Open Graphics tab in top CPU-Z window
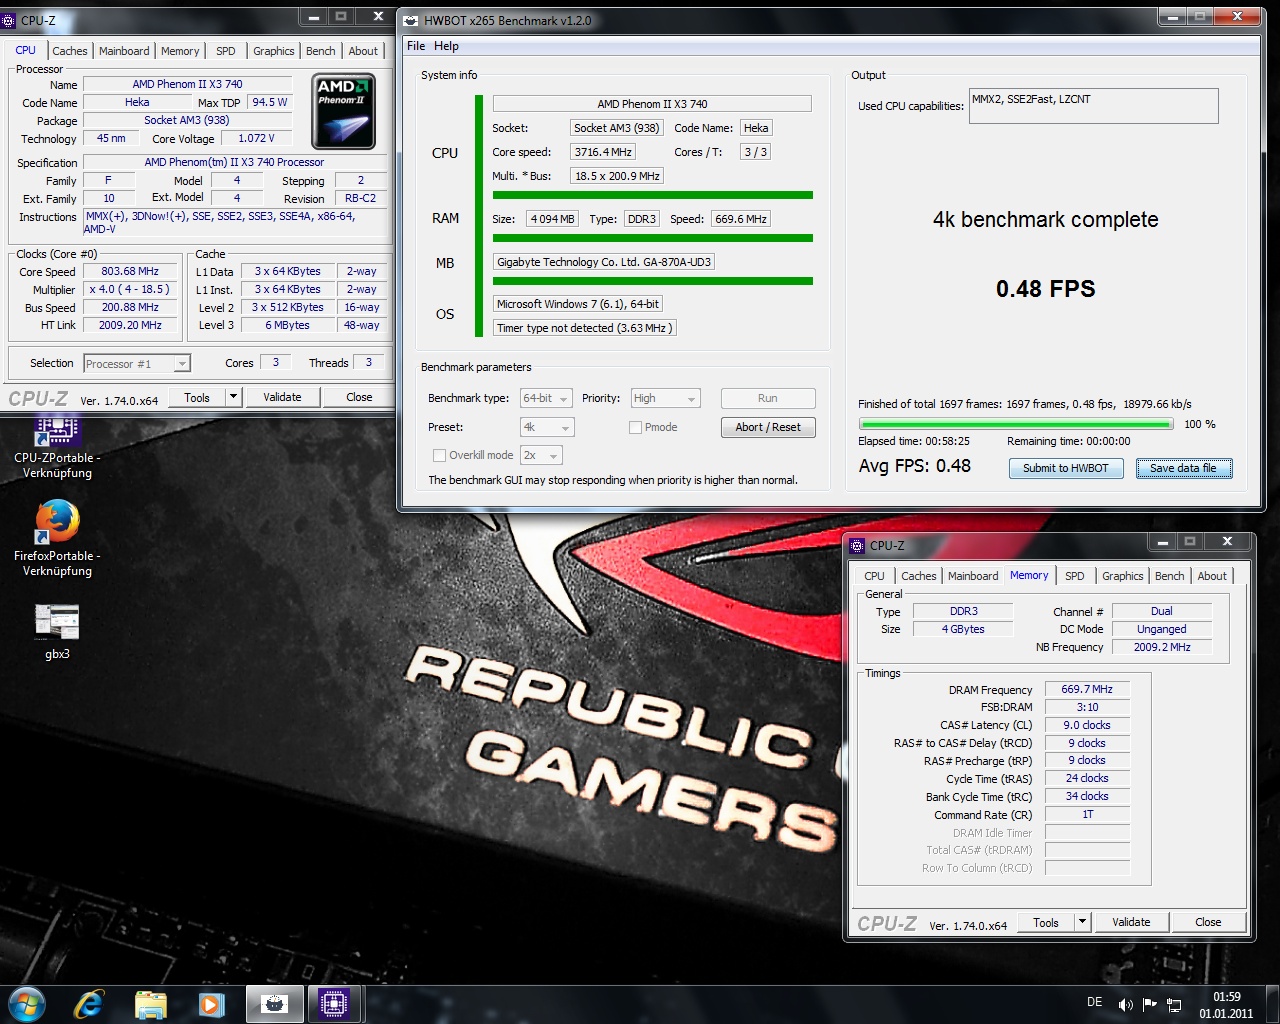The width and height of the screenshot is (1280, 1024). pos(273,51)
